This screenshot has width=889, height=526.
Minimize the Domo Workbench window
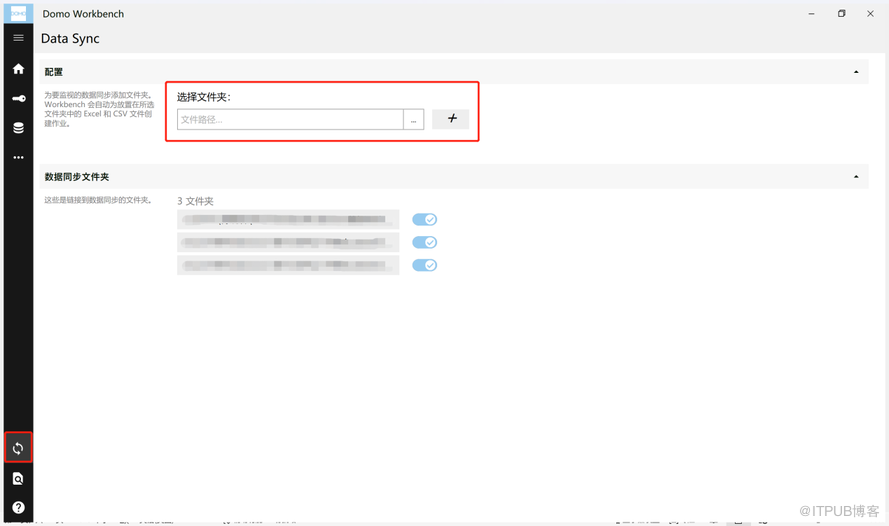[x=811, y=14]
